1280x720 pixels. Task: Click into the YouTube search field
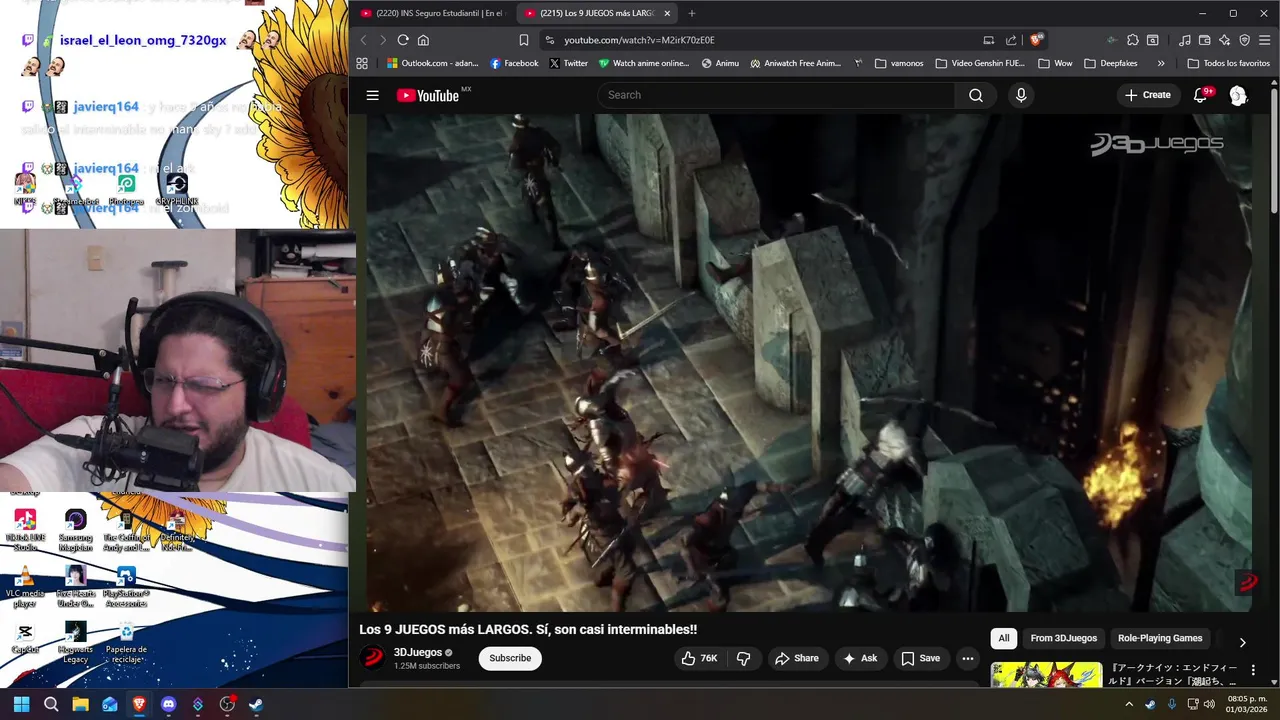[x=776, y=95]
